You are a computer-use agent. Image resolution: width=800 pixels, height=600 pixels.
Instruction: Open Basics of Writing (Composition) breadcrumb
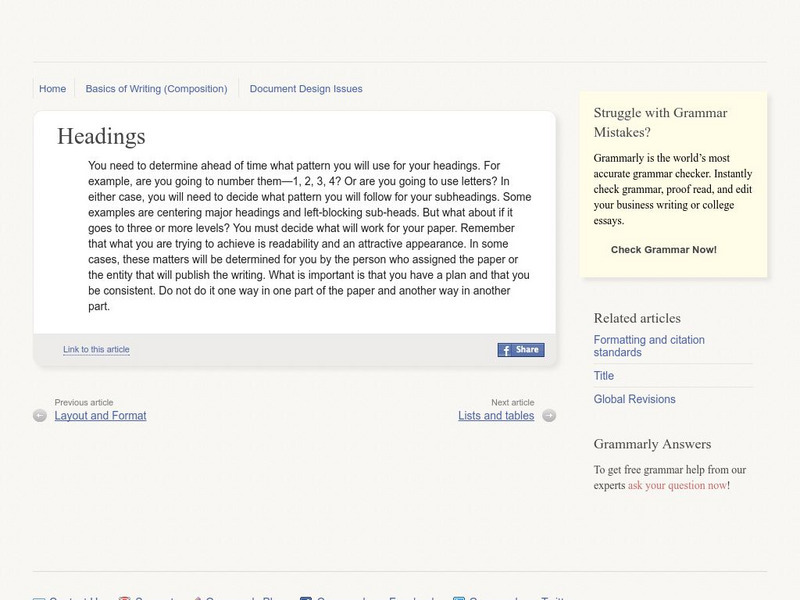156,89
